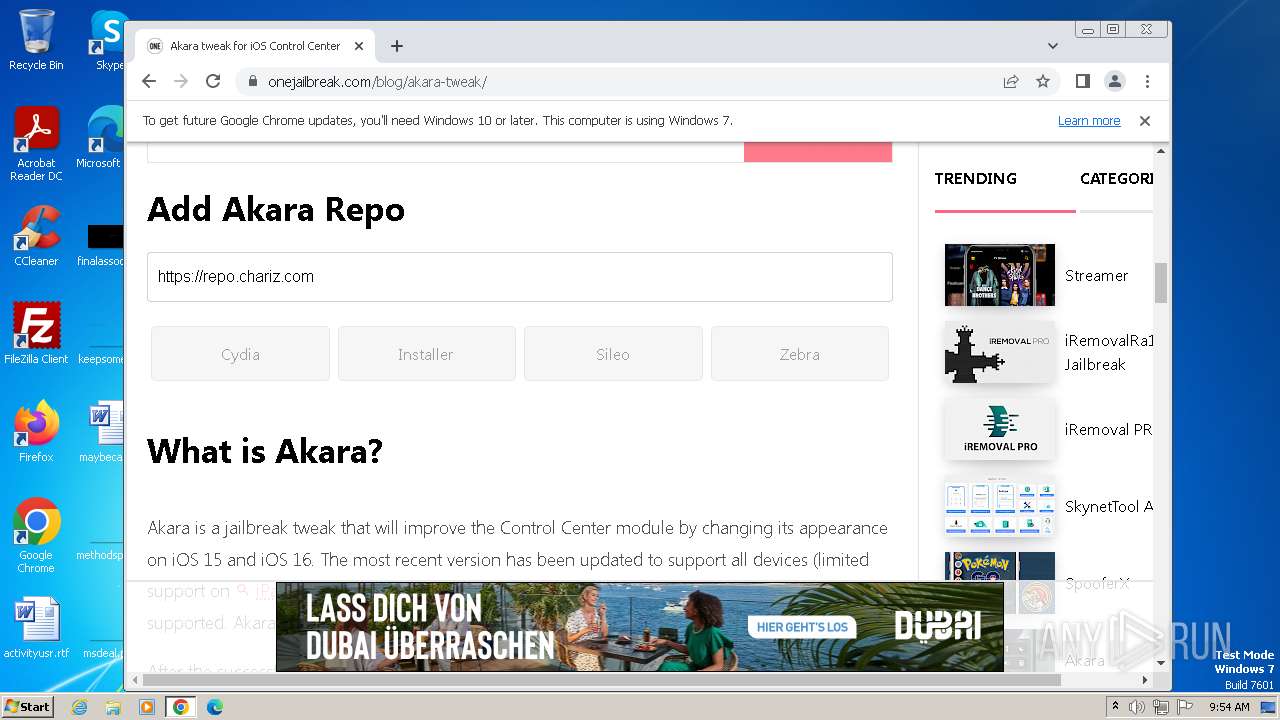Click the scroll up arrow of the page
The width and height of the screenshot is (1280, 720).
pos(1161,151)
